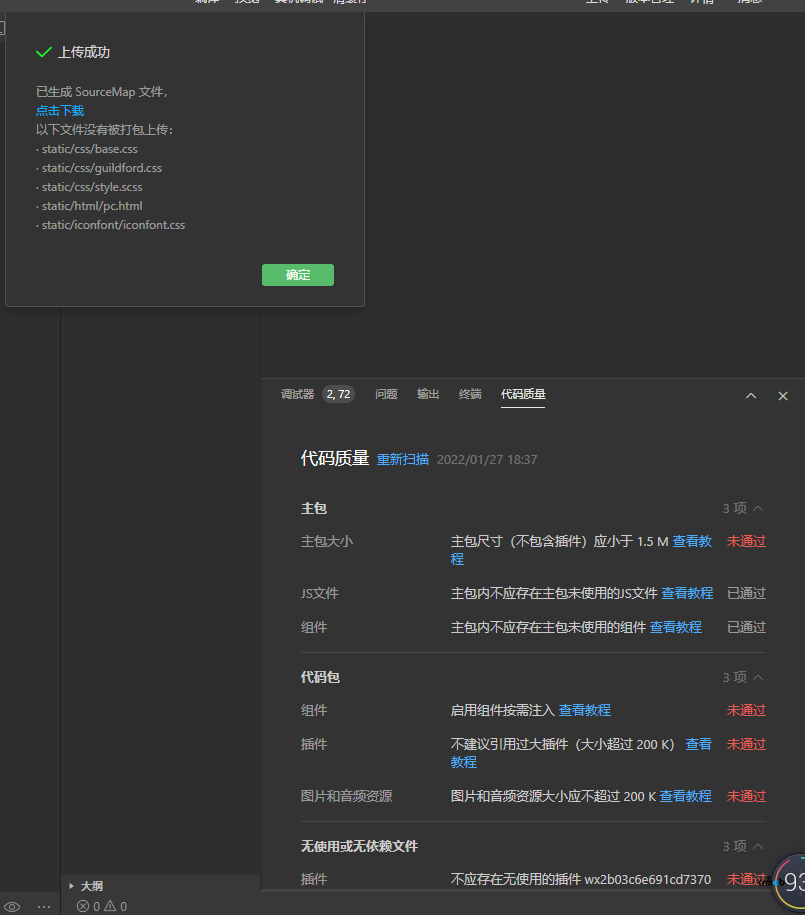Maximize debug panel with the up chevron
The height and width of the screenshot is (915, 805).
point(751,396)
